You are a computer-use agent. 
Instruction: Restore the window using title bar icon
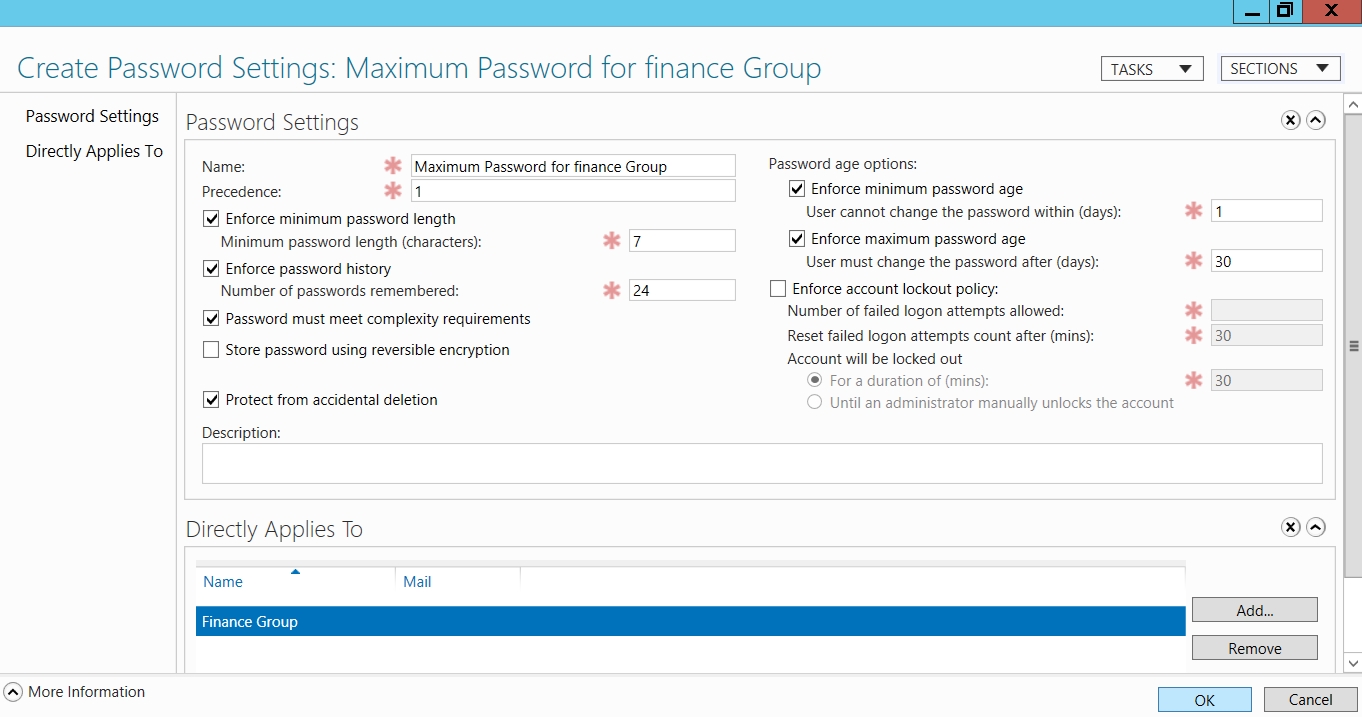click(x=1285, y=11)
